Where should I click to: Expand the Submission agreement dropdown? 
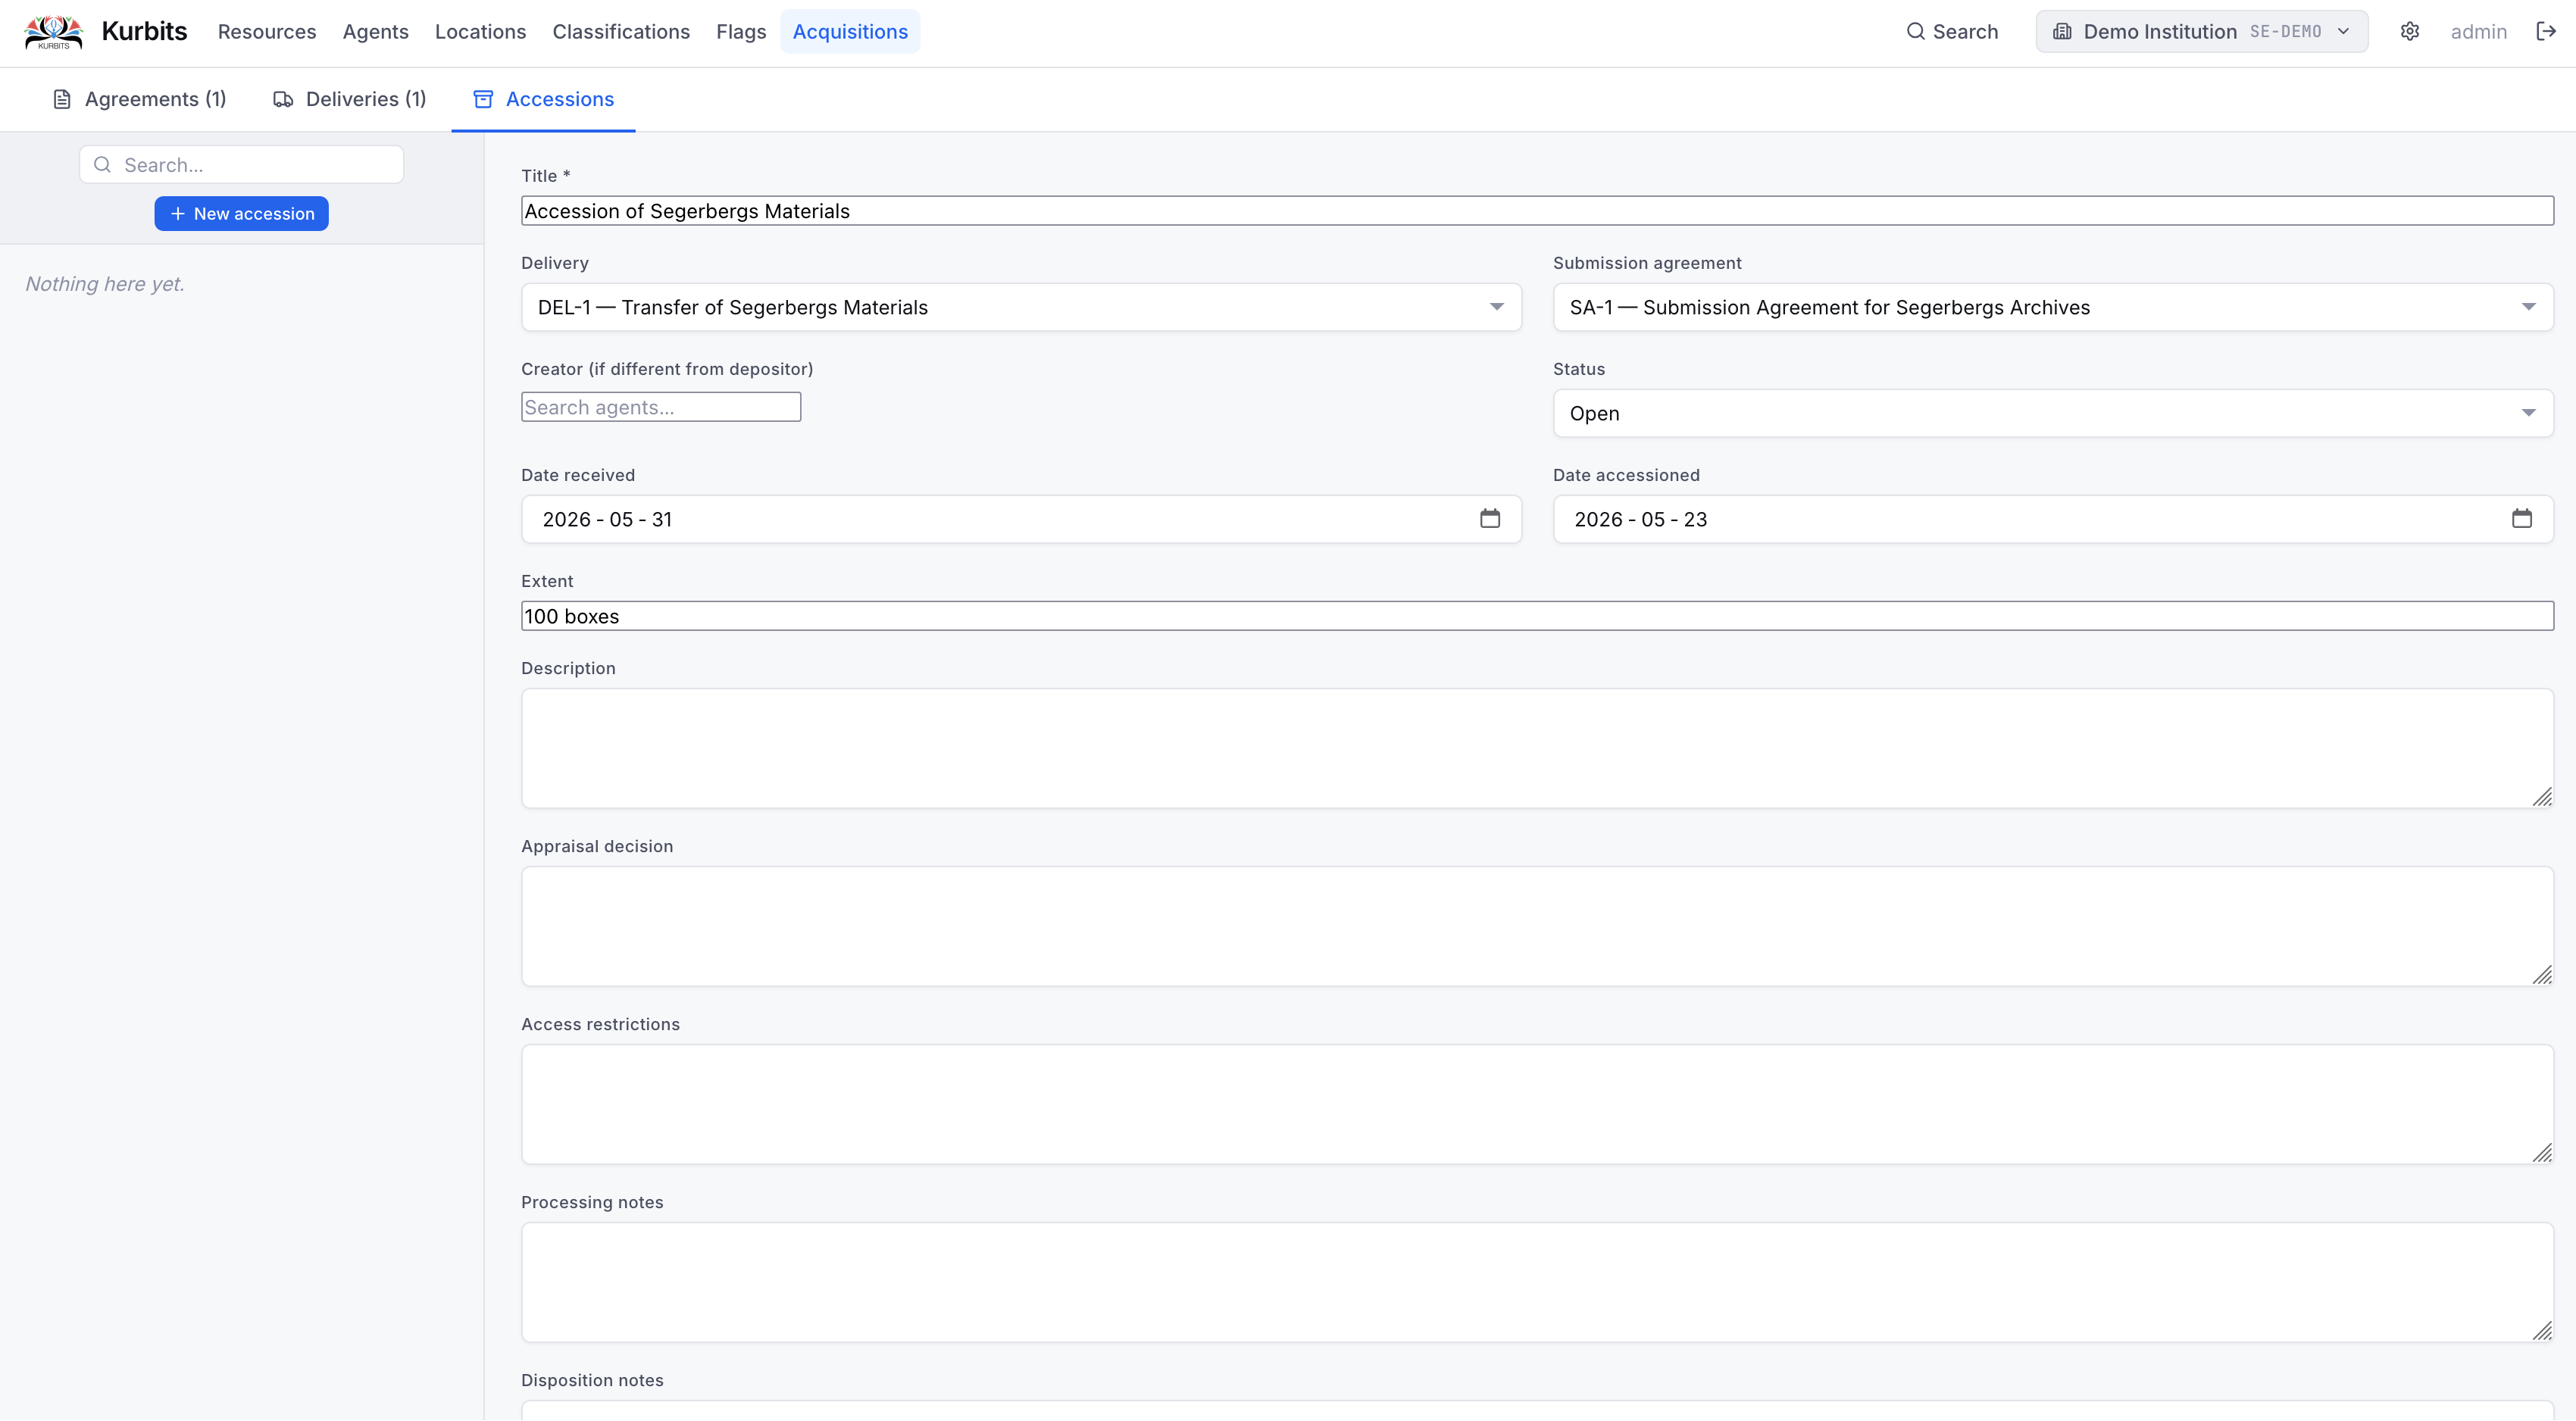[x=2053, y=307]
